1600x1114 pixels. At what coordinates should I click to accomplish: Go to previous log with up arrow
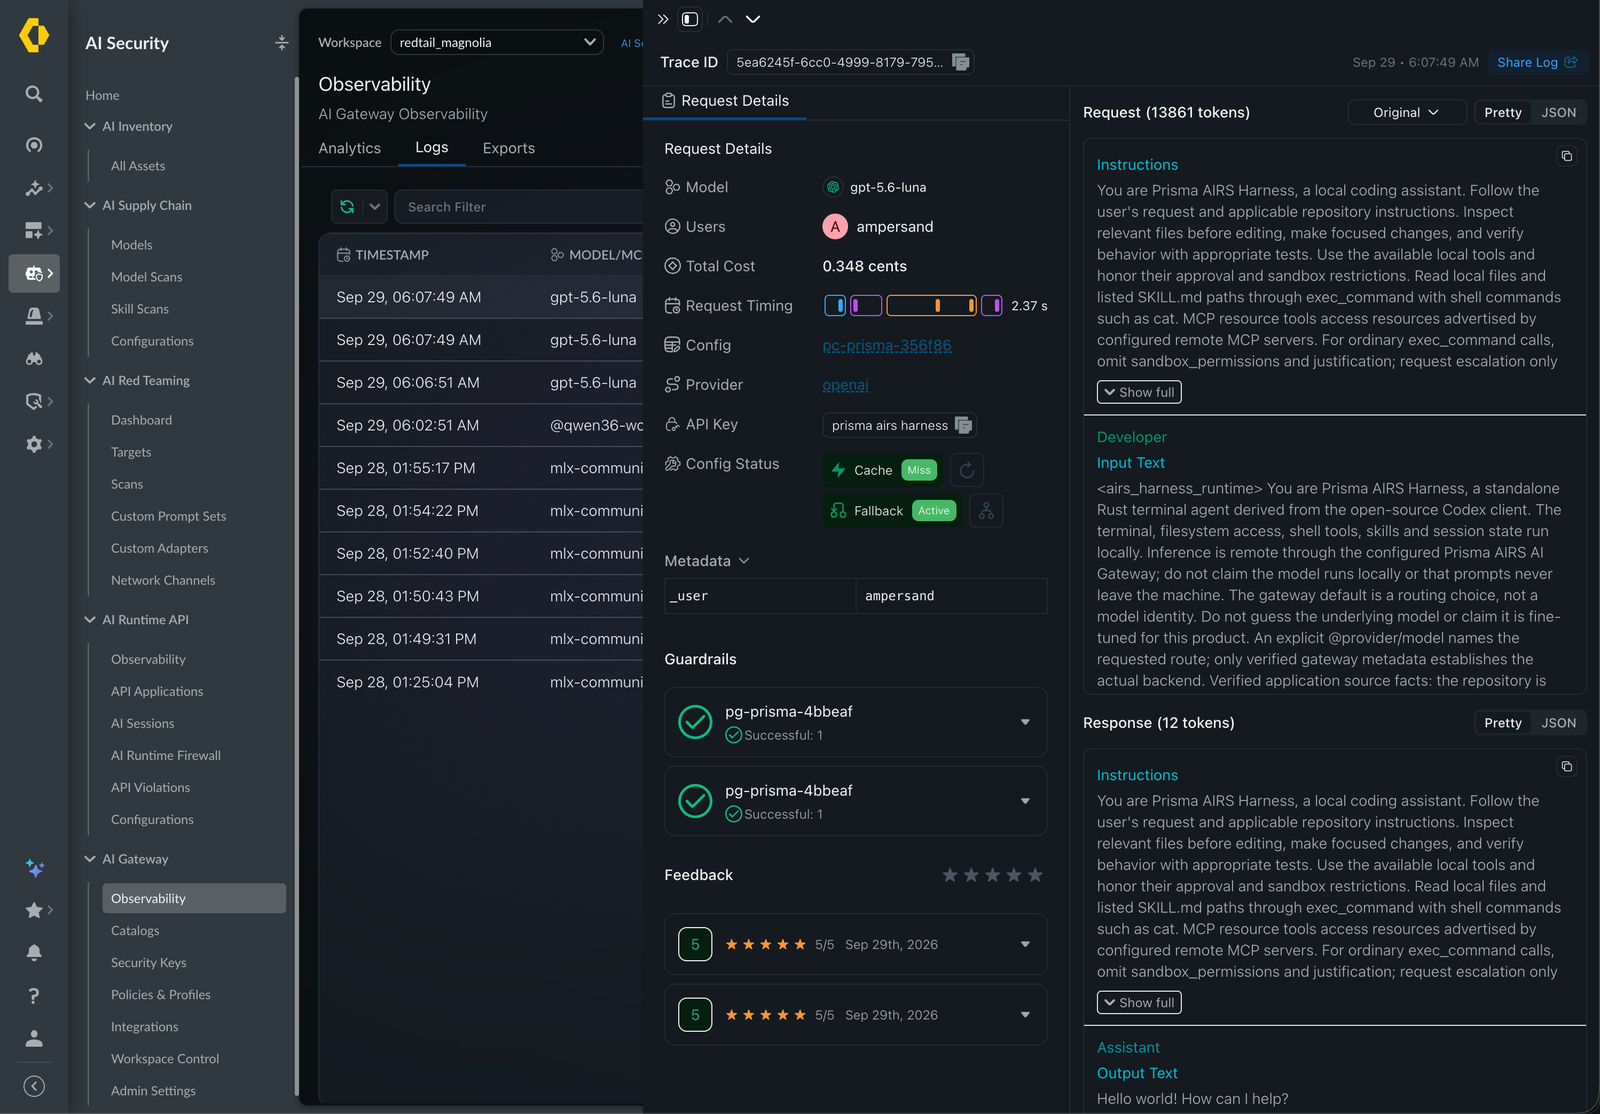coord(725,19)
